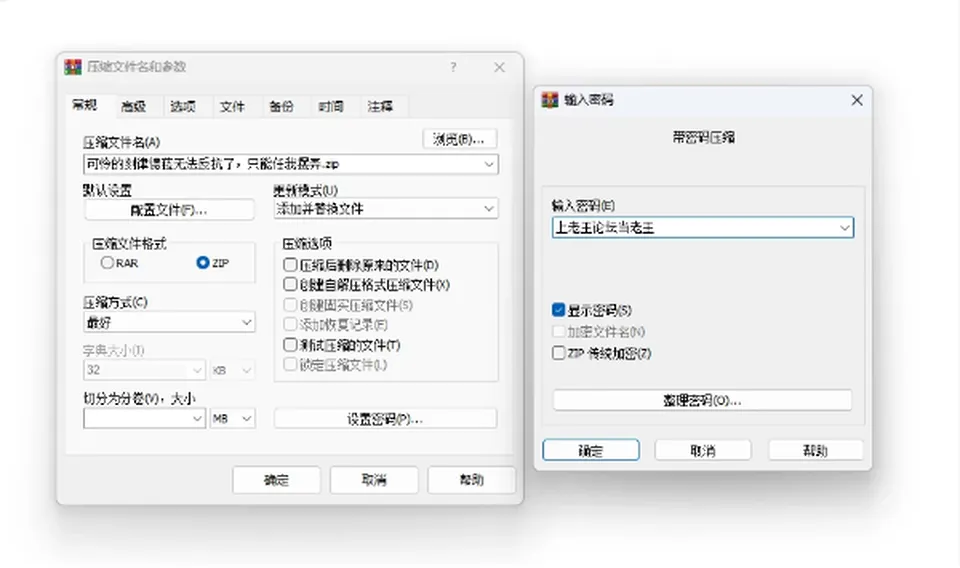Click the question mark help icon
The image size is (960, 568).
pos(453,67)
